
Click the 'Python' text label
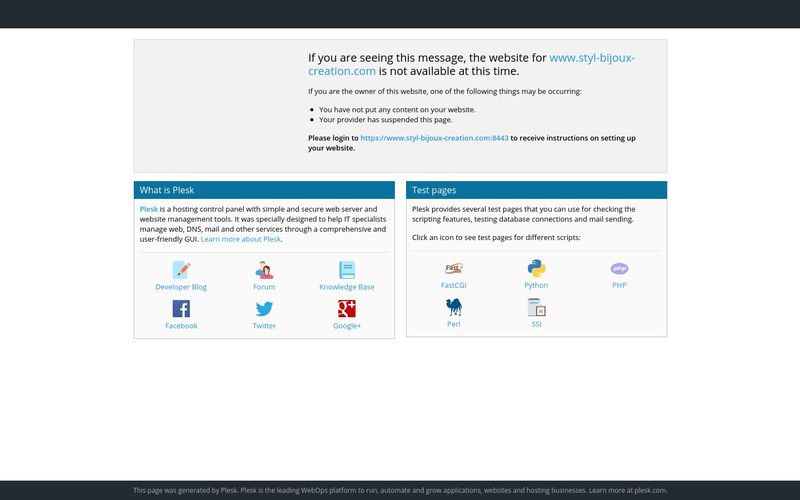pyautogui.click(x=536, y=286)
